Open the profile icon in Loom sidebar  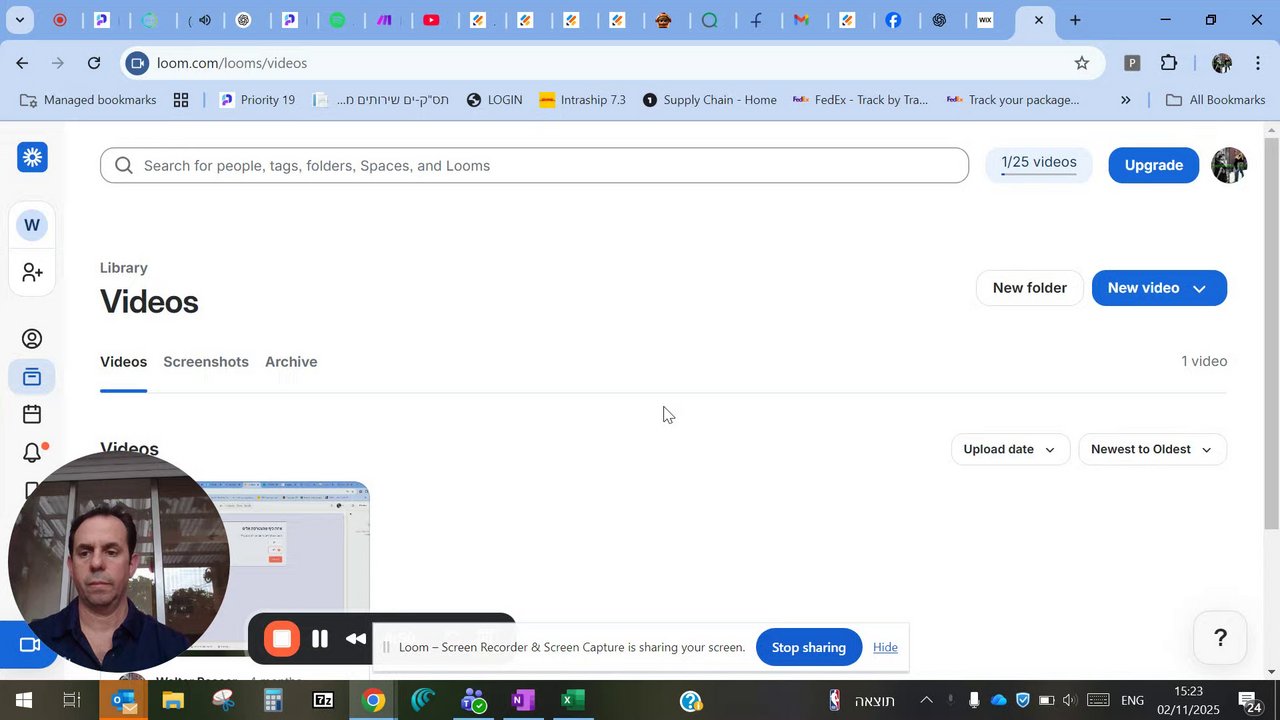pyautogui.click(x=32, y=339)
